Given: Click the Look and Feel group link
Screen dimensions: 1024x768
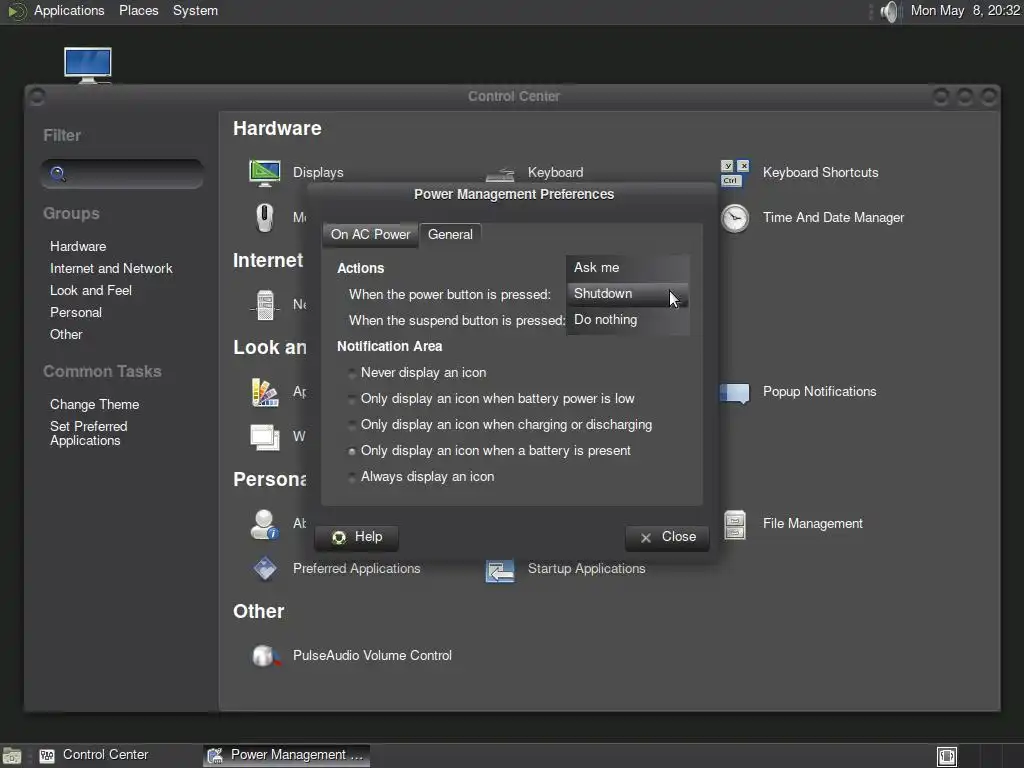Looking at the screenshot, I should [91, 291].
